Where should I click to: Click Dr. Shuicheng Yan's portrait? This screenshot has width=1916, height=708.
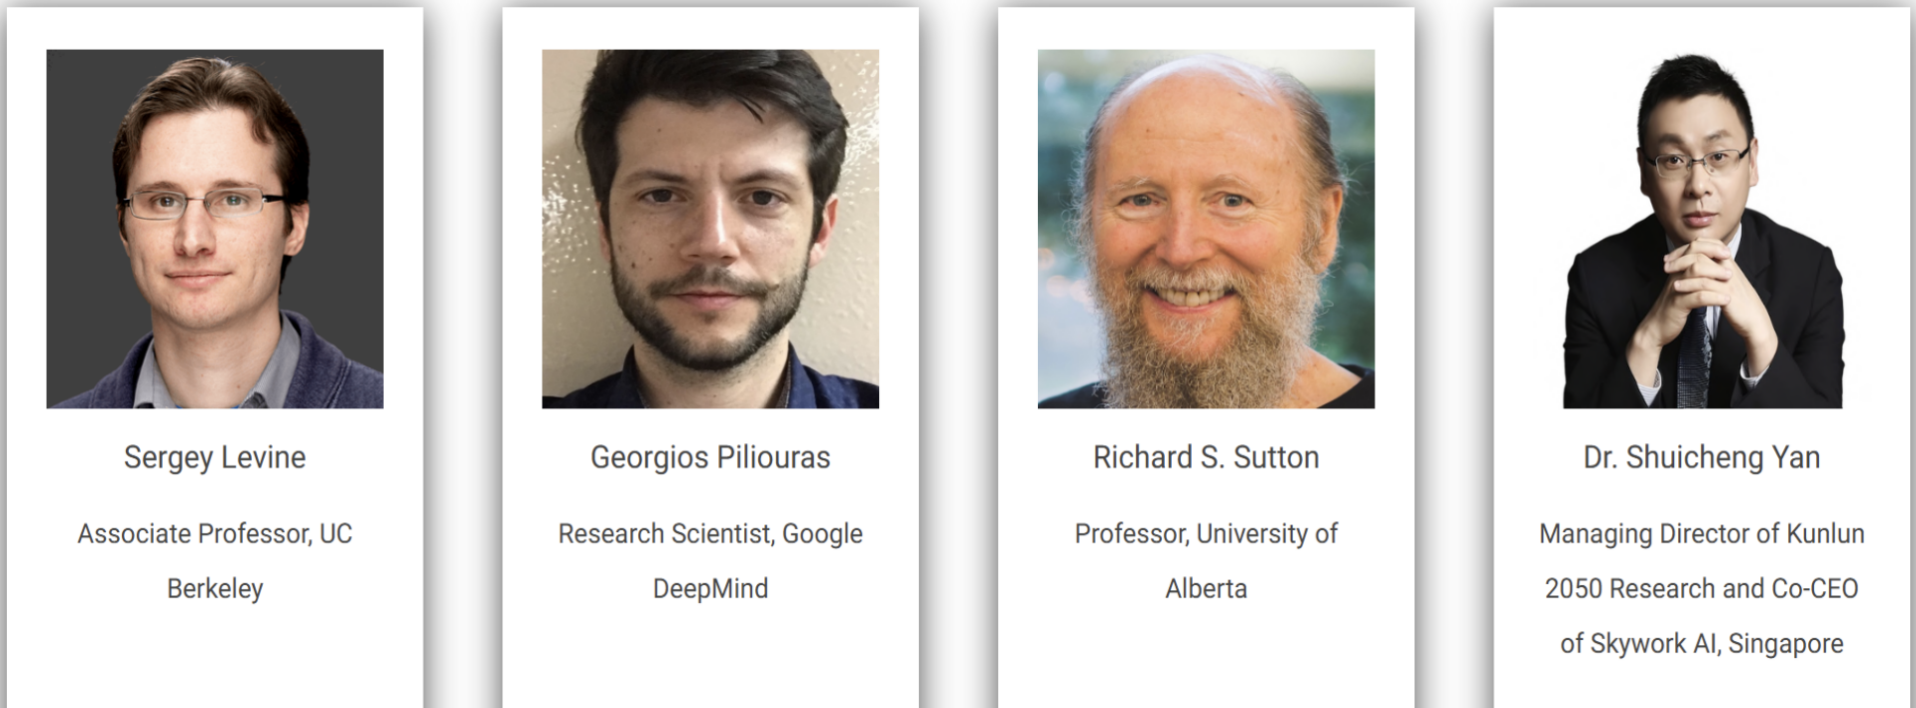click(x=1702, y=228)
